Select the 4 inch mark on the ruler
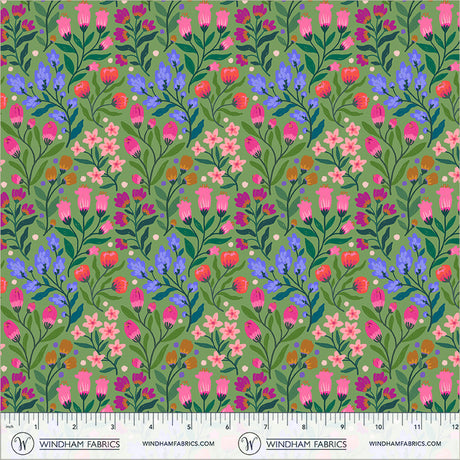The width and height of the screenshot is (460, 460). click(x=151, y=427)
